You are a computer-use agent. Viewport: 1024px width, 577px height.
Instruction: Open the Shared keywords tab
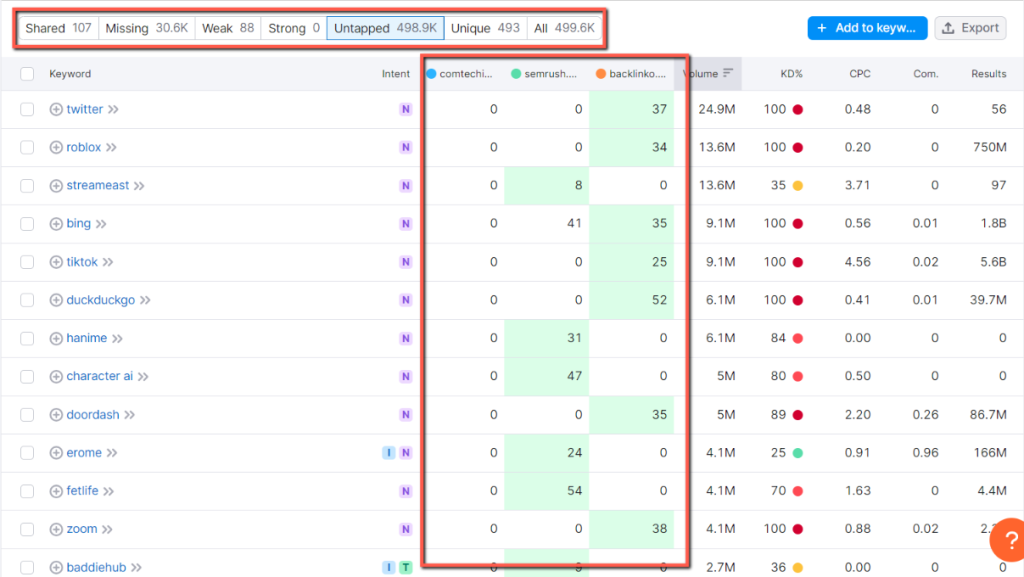tap(57, 28)
